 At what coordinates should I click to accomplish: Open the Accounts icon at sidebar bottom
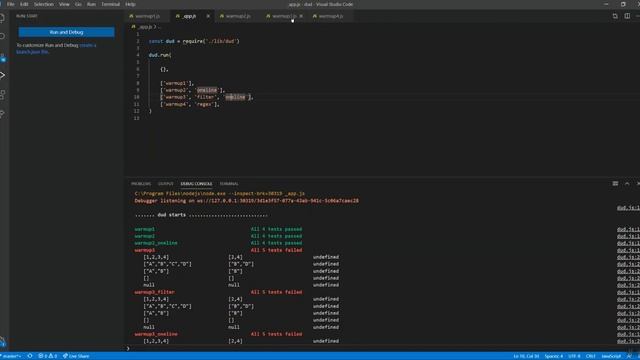[2, 342]
